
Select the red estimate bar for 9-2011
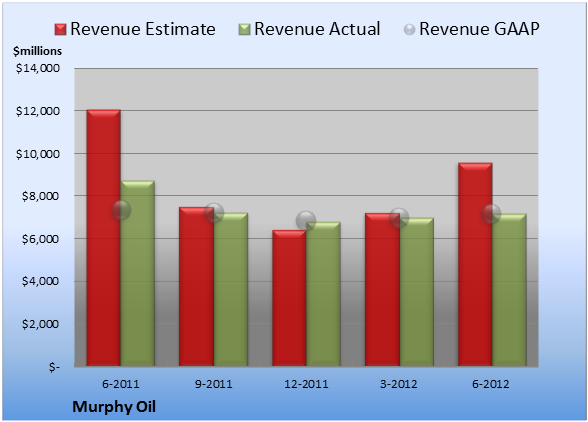click(196, 287)
